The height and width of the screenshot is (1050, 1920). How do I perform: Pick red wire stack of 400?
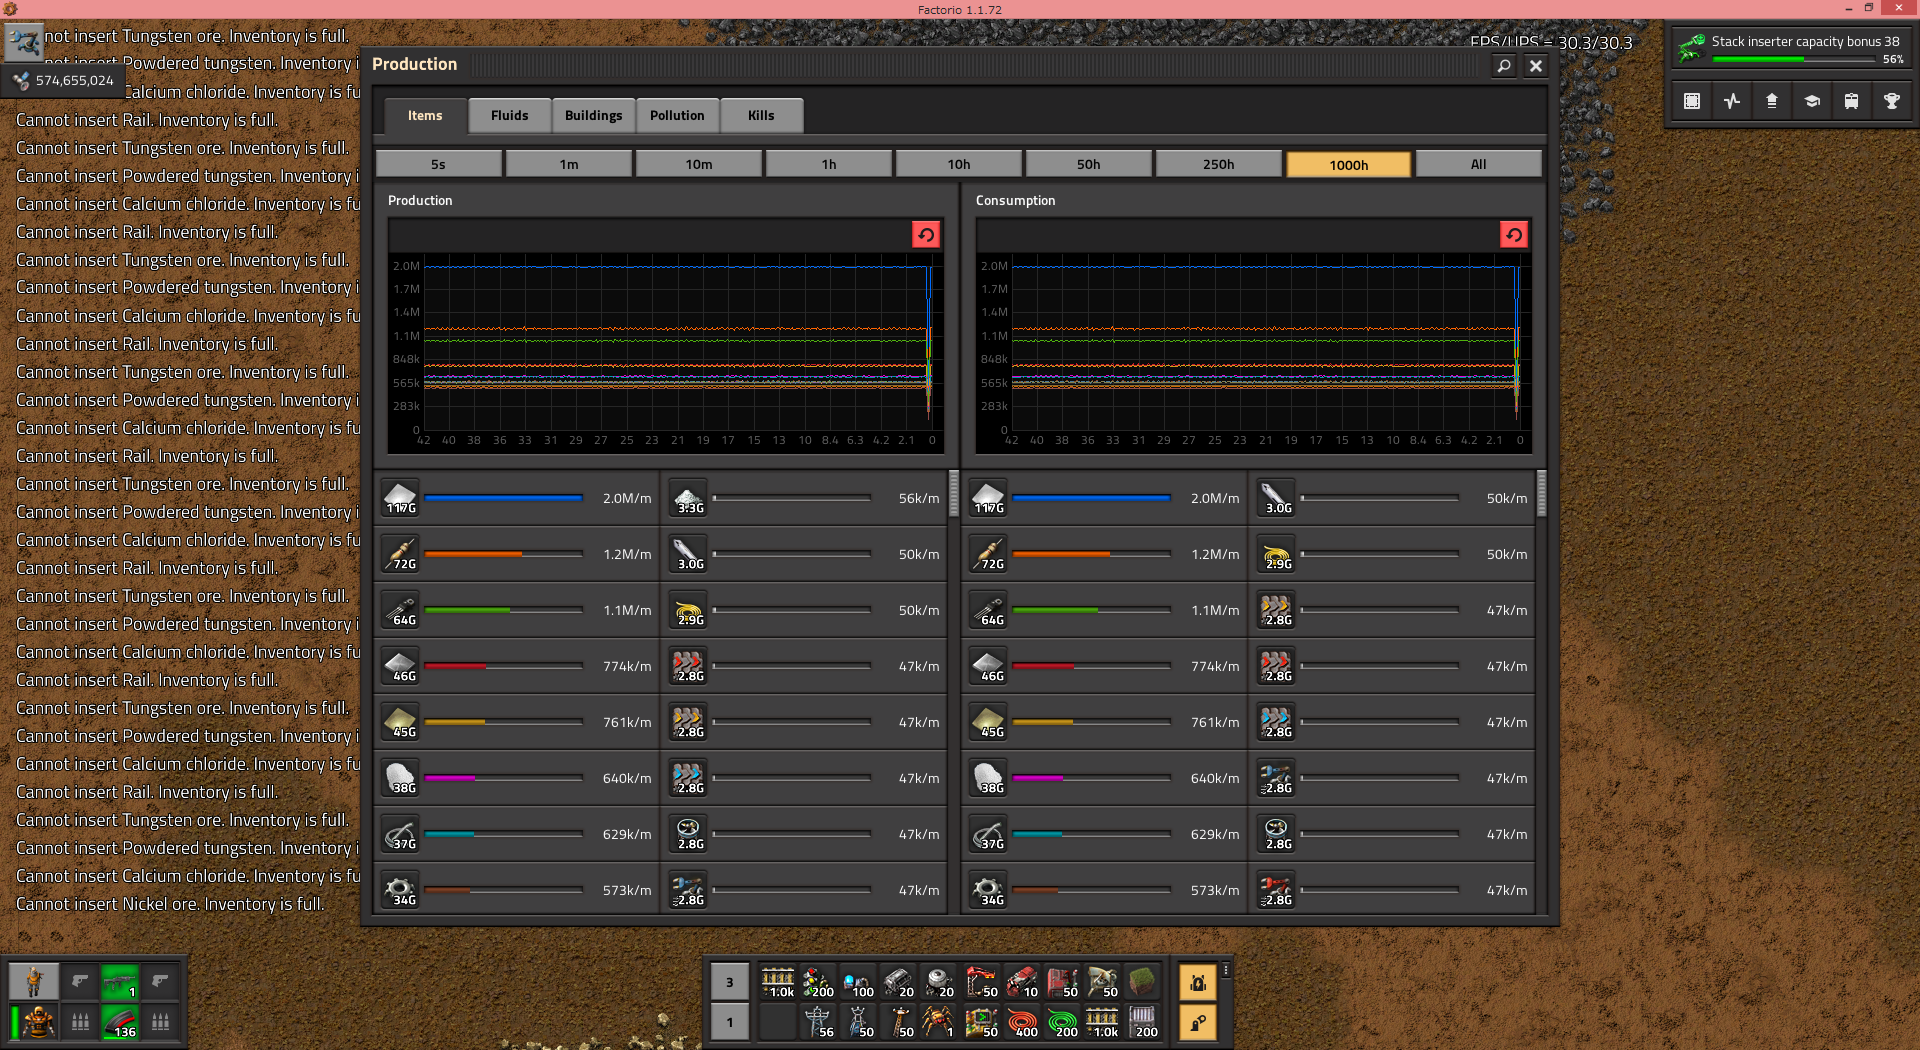point(1022,1022)
